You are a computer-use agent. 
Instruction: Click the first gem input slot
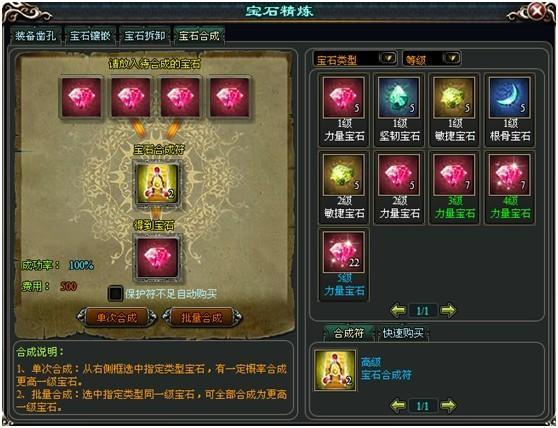81,97
